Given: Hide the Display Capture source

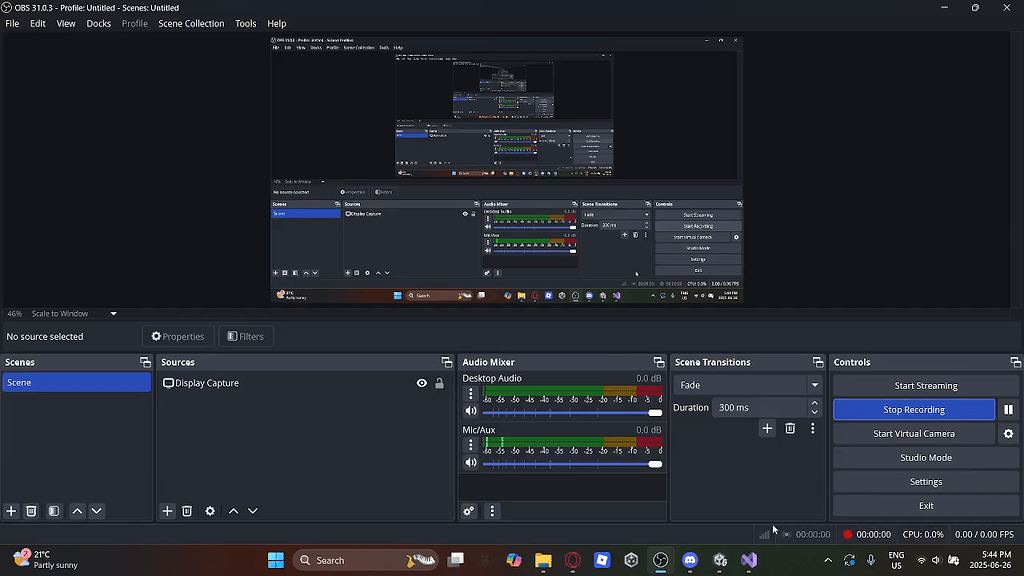Looking at the screenshot, I should point(422,383).
